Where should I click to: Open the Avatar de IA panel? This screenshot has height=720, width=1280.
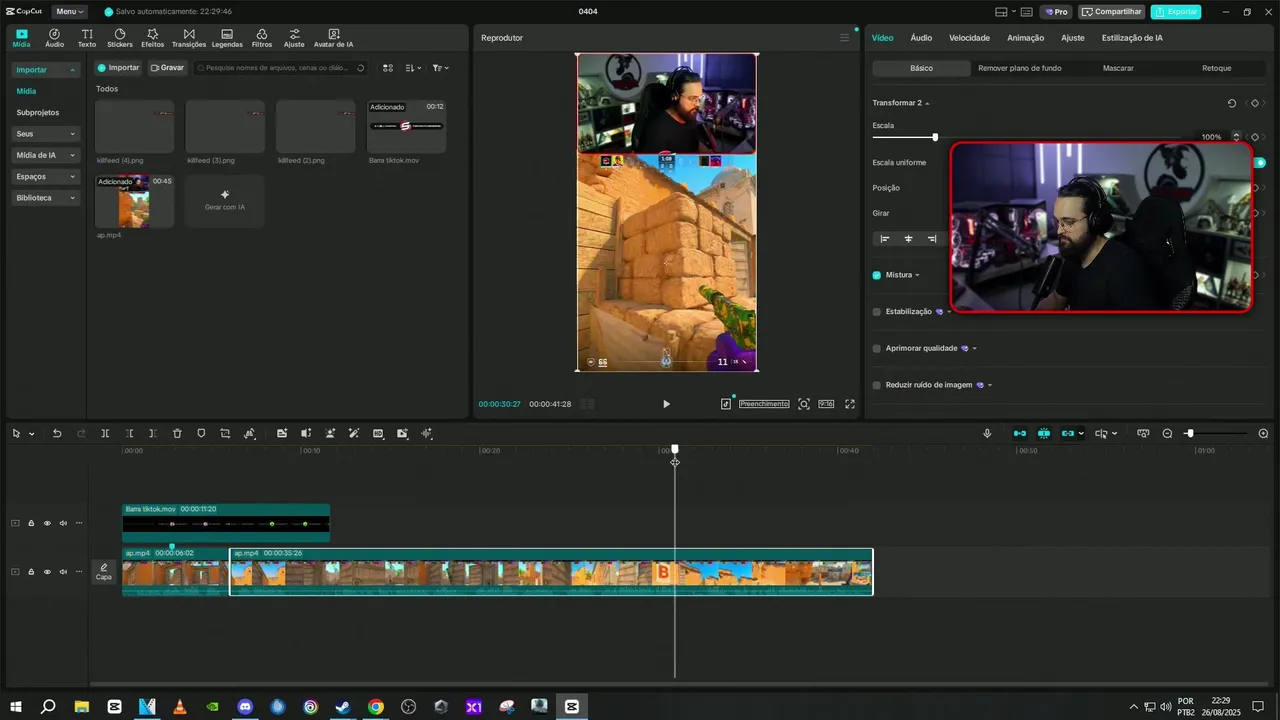[x=333, y=38]
